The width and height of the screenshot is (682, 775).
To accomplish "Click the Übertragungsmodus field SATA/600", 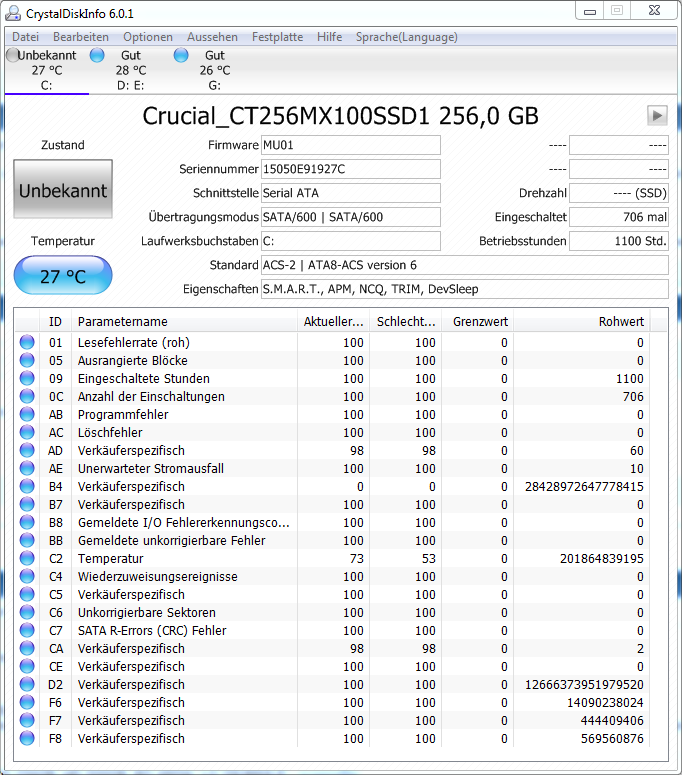I will tap(350, 217).
